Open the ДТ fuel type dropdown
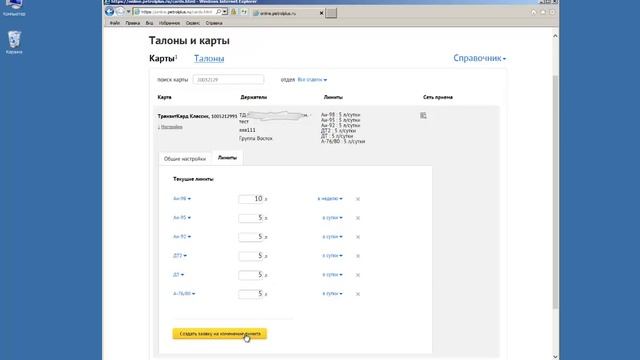This screenshot has width=640, height=360. [x=178, y=275]
